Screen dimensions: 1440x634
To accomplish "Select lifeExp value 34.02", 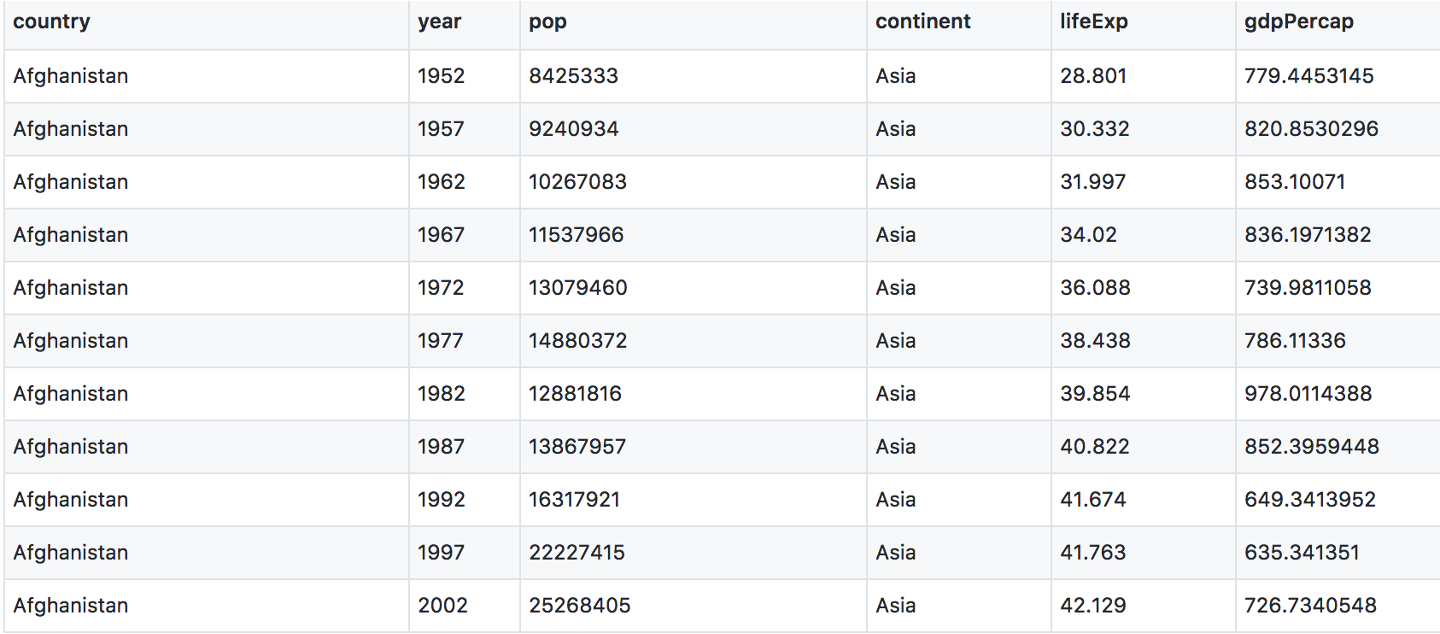I will pyautogui.click(x=1088, y=235).
